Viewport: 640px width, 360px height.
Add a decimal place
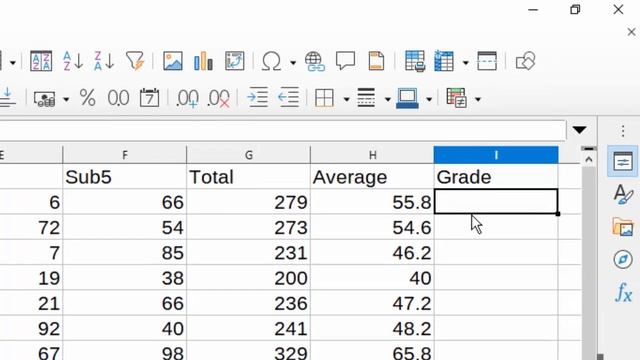click(187, 99)
